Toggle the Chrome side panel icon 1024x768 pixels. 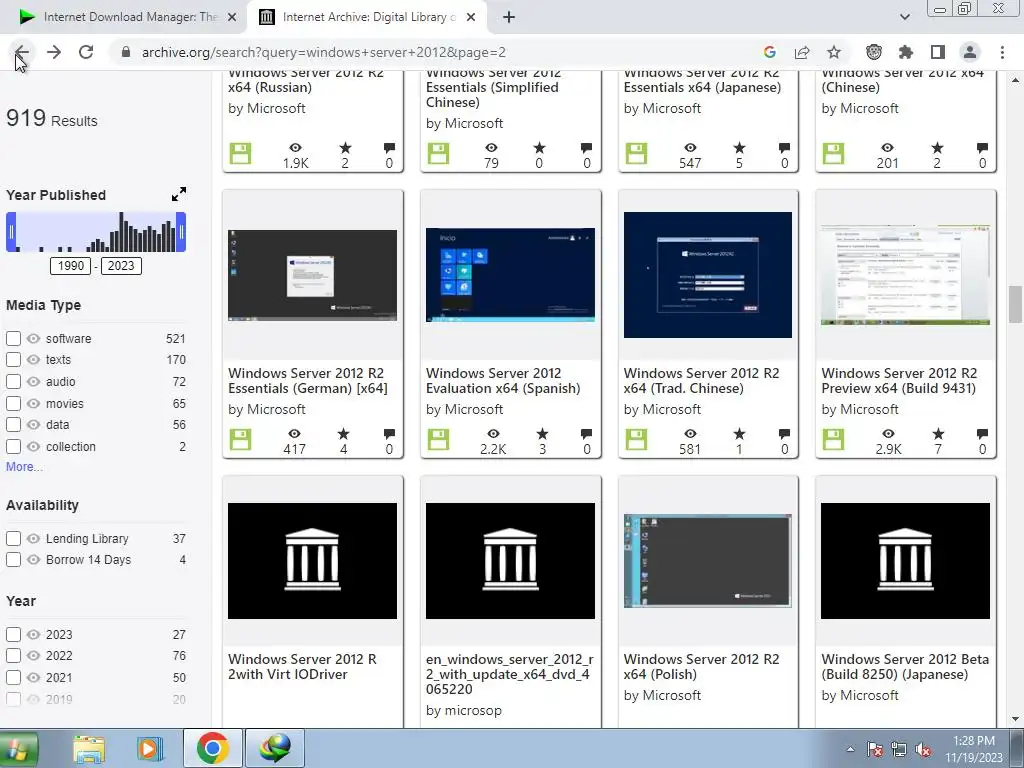coord(938,52)
